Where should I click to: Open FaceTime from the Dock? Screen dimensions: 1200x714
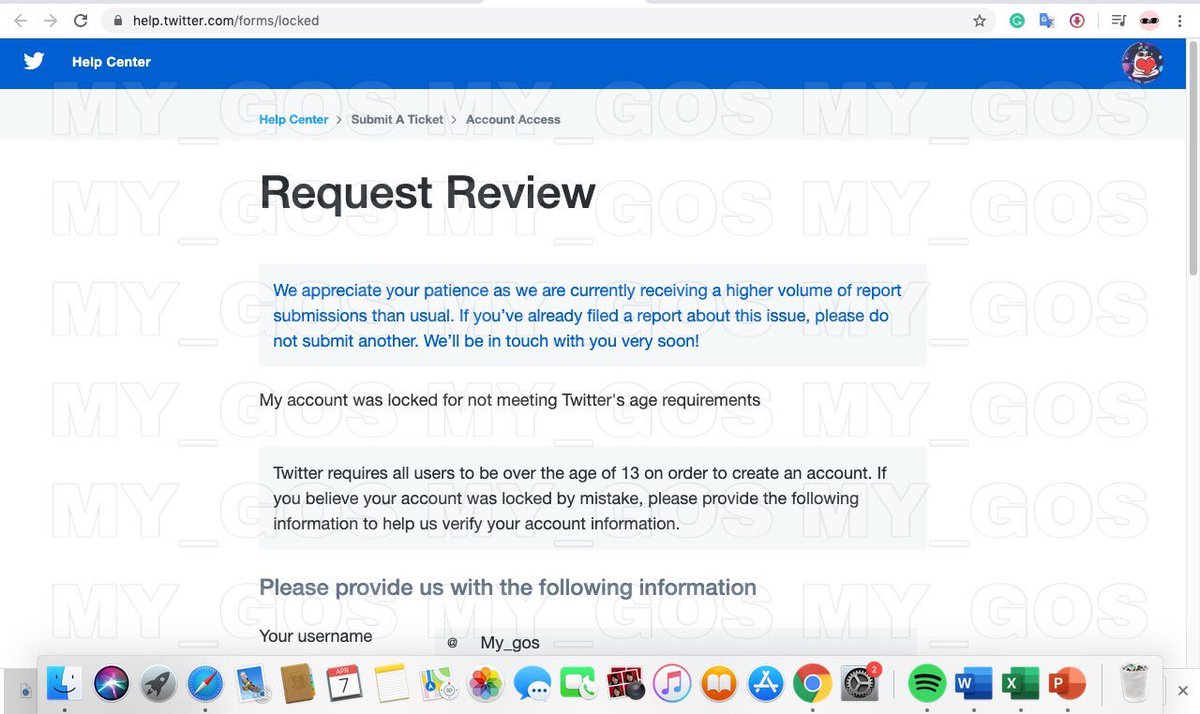tap(578, 684)
